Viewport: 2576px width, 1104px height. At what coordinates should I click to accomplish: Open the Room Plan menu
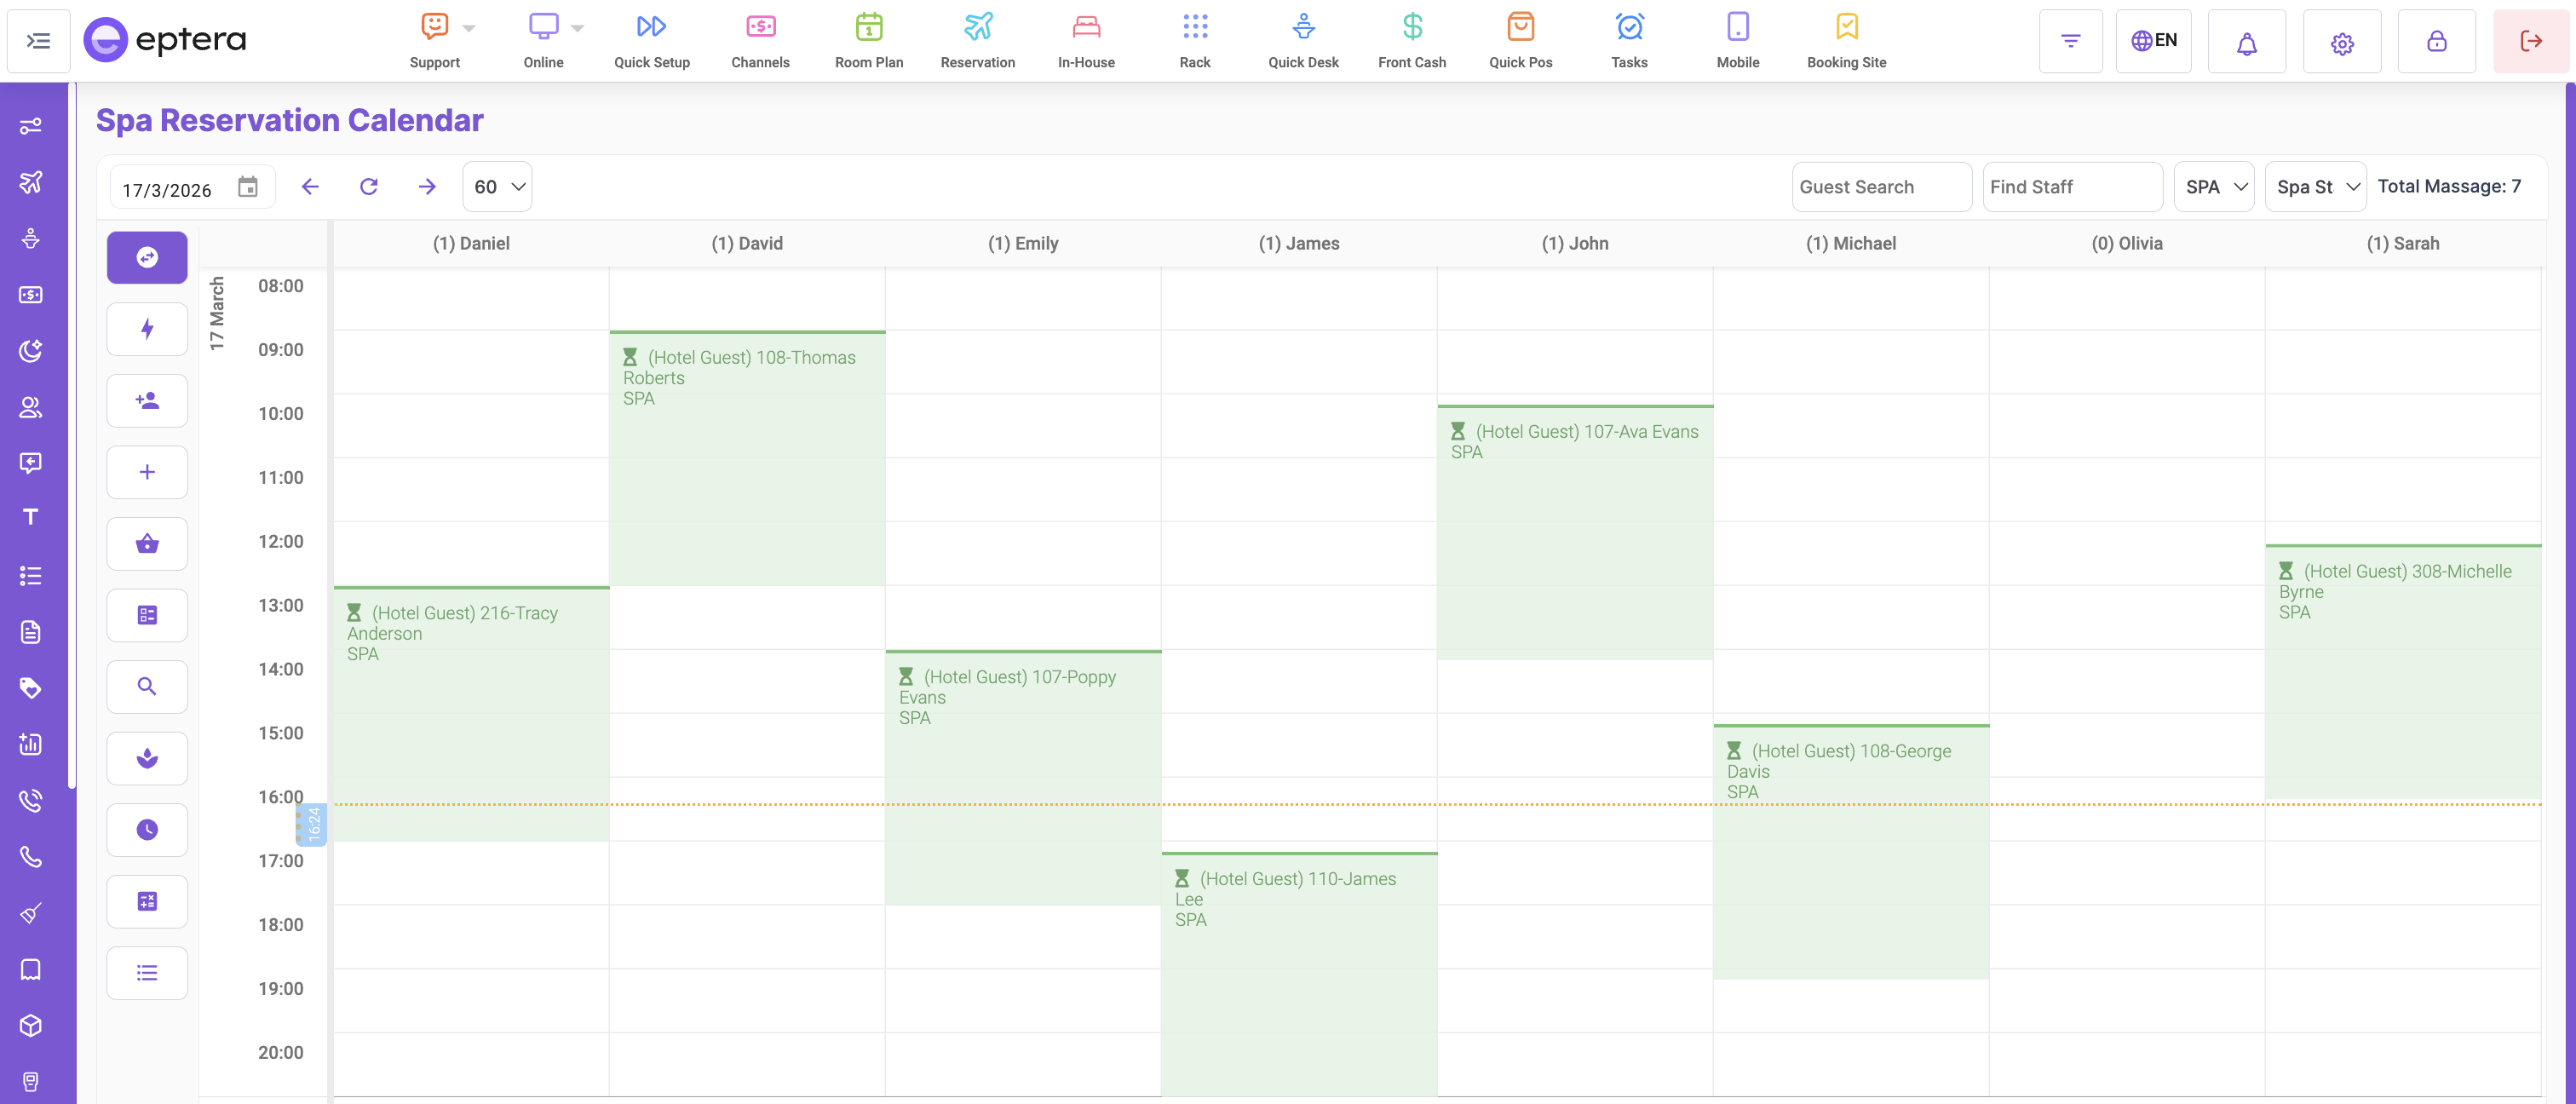click(868, 41)
